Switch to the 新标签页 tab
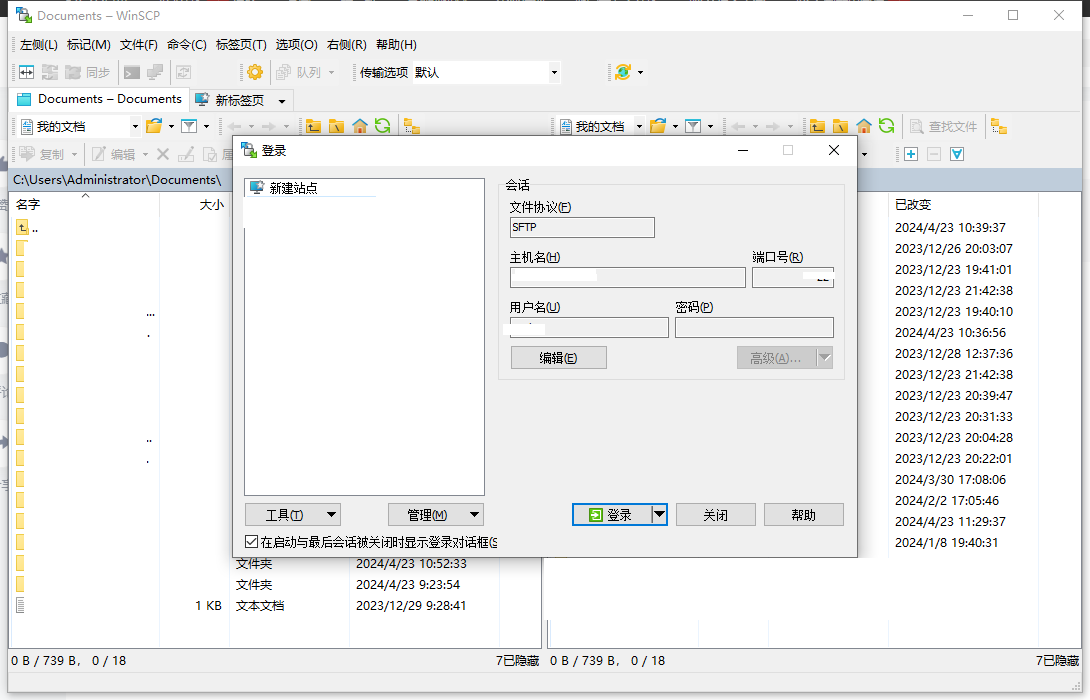 pos(239,100)
